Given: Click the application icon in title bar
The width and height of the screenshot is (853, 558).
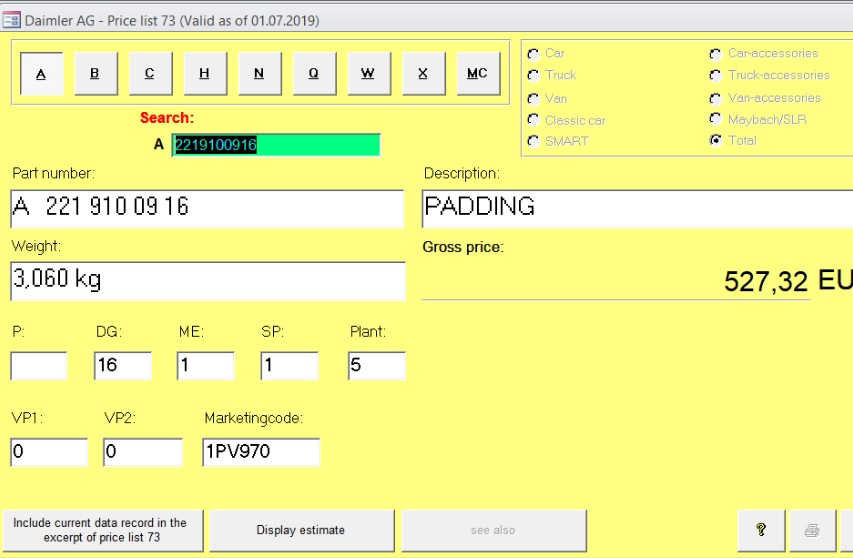Looking at the screenshot, I should [12, 20].
